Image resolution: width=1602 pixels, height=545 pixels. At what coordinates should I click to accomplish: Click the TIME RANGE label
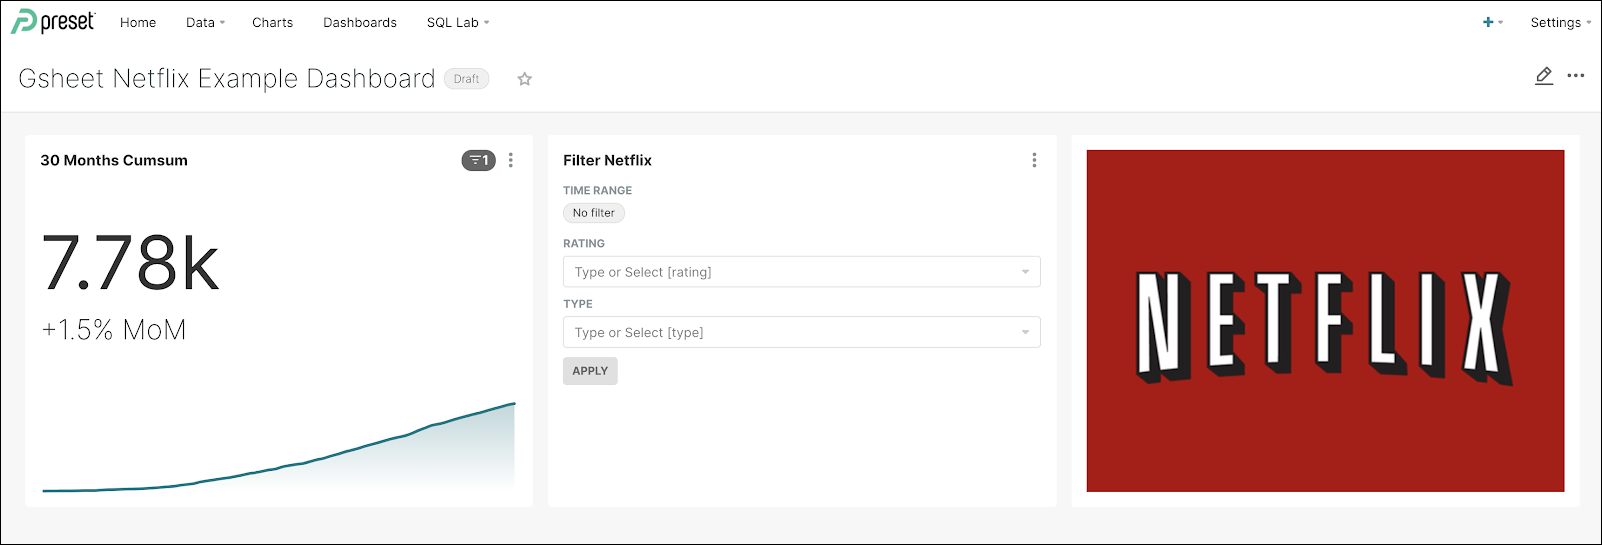point(597,190)
